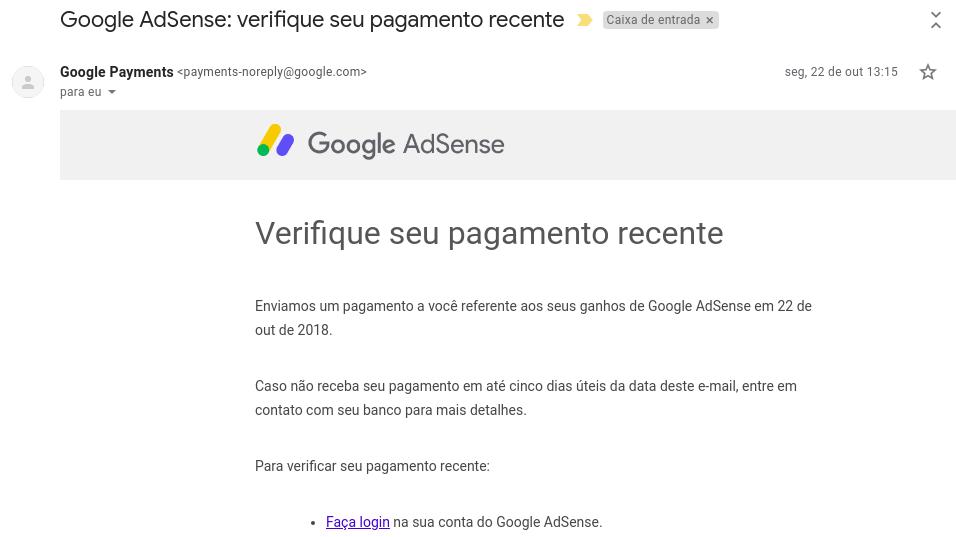Click the para eu recipient text
The image size is (956, 537).
[80, 92]
